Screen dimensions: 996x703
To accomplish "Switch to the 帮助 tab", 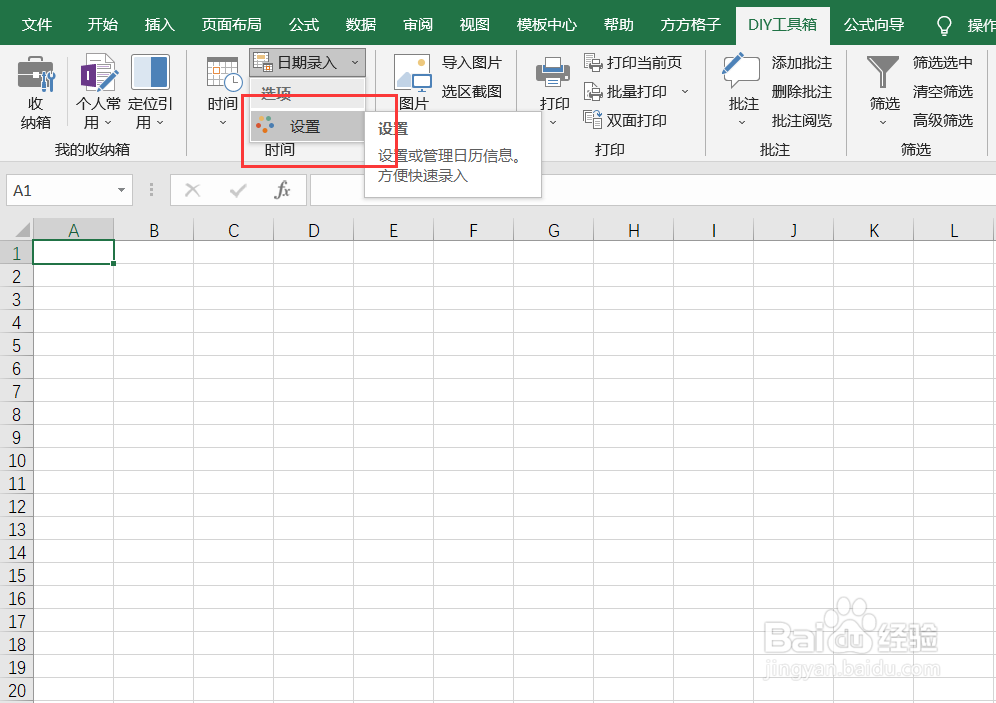I will pyautogui.click(x=619, y=25).
